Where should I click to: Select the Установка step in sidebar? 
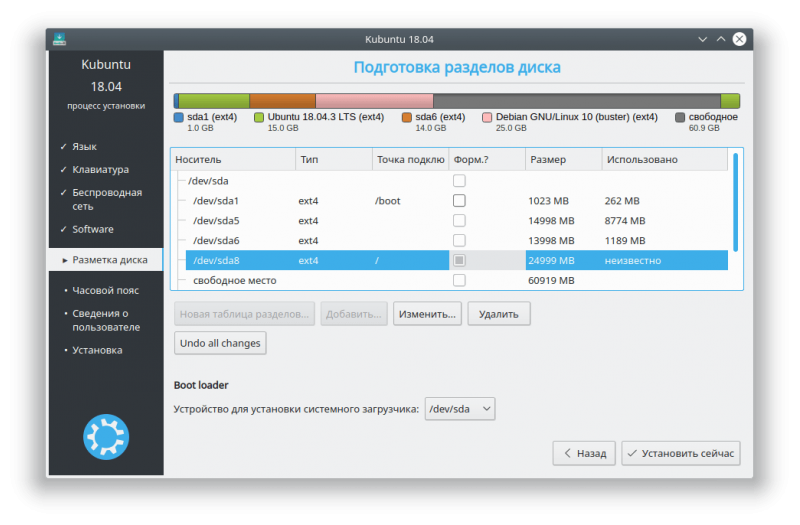[x=97, y=350]
